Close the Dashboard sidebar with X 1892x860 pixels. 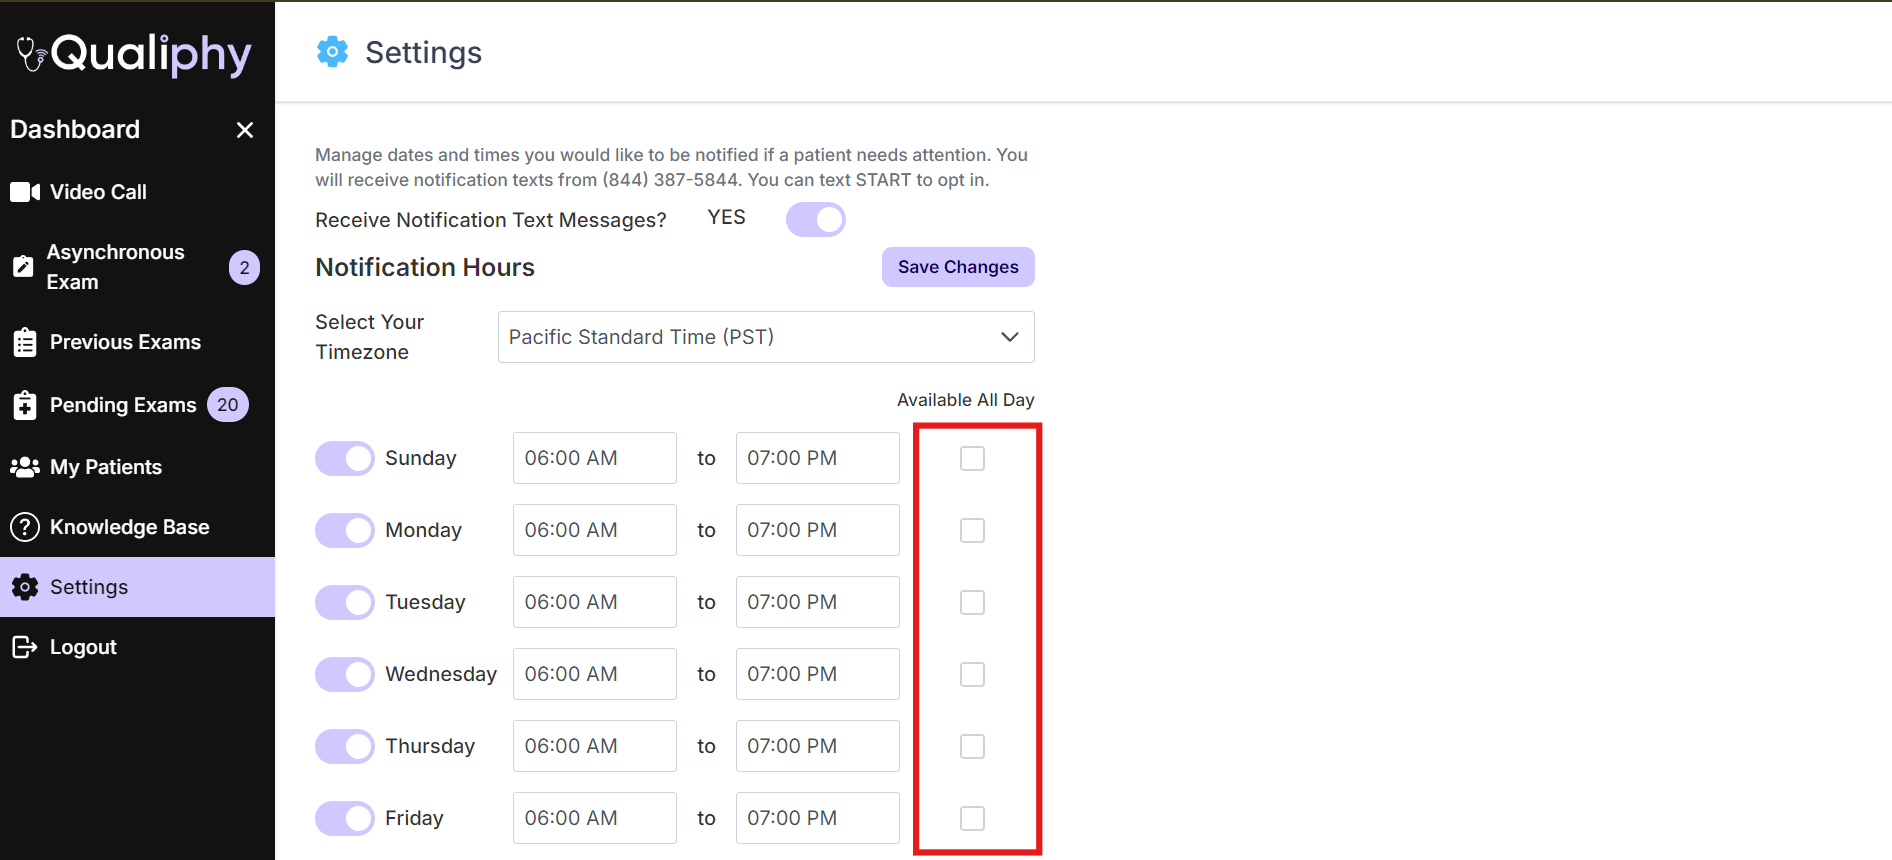(245, 130)
